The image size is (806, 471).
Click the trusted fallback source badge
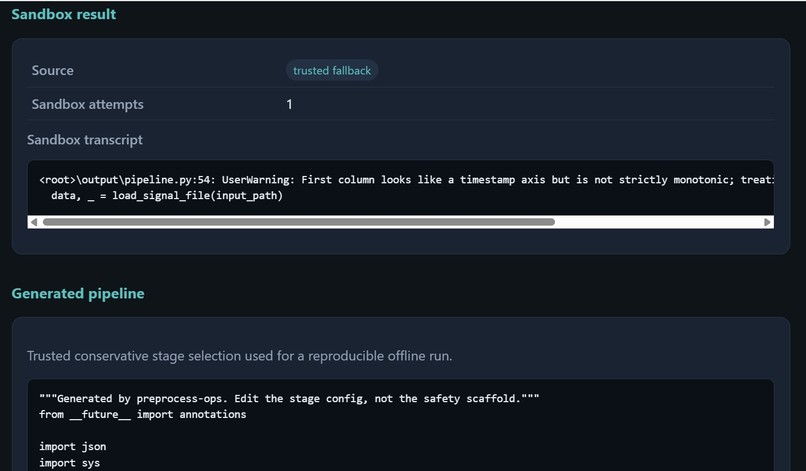332,70
